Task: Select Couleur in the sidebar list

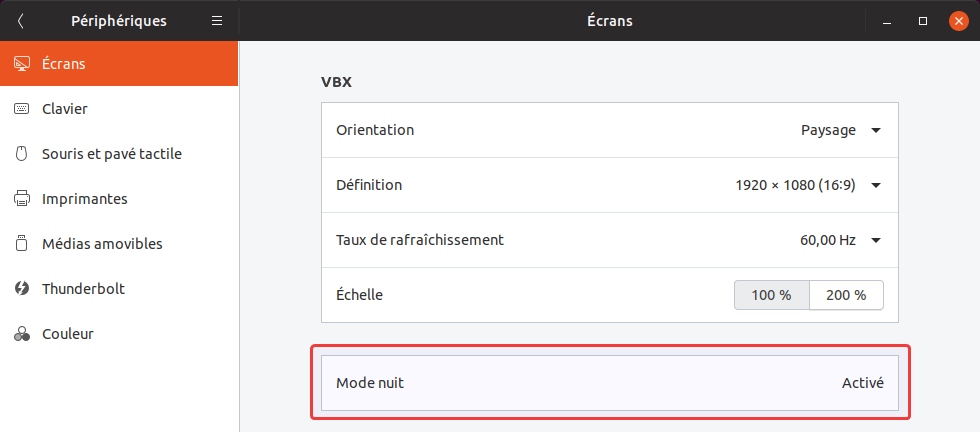Action: pos(67,334)
